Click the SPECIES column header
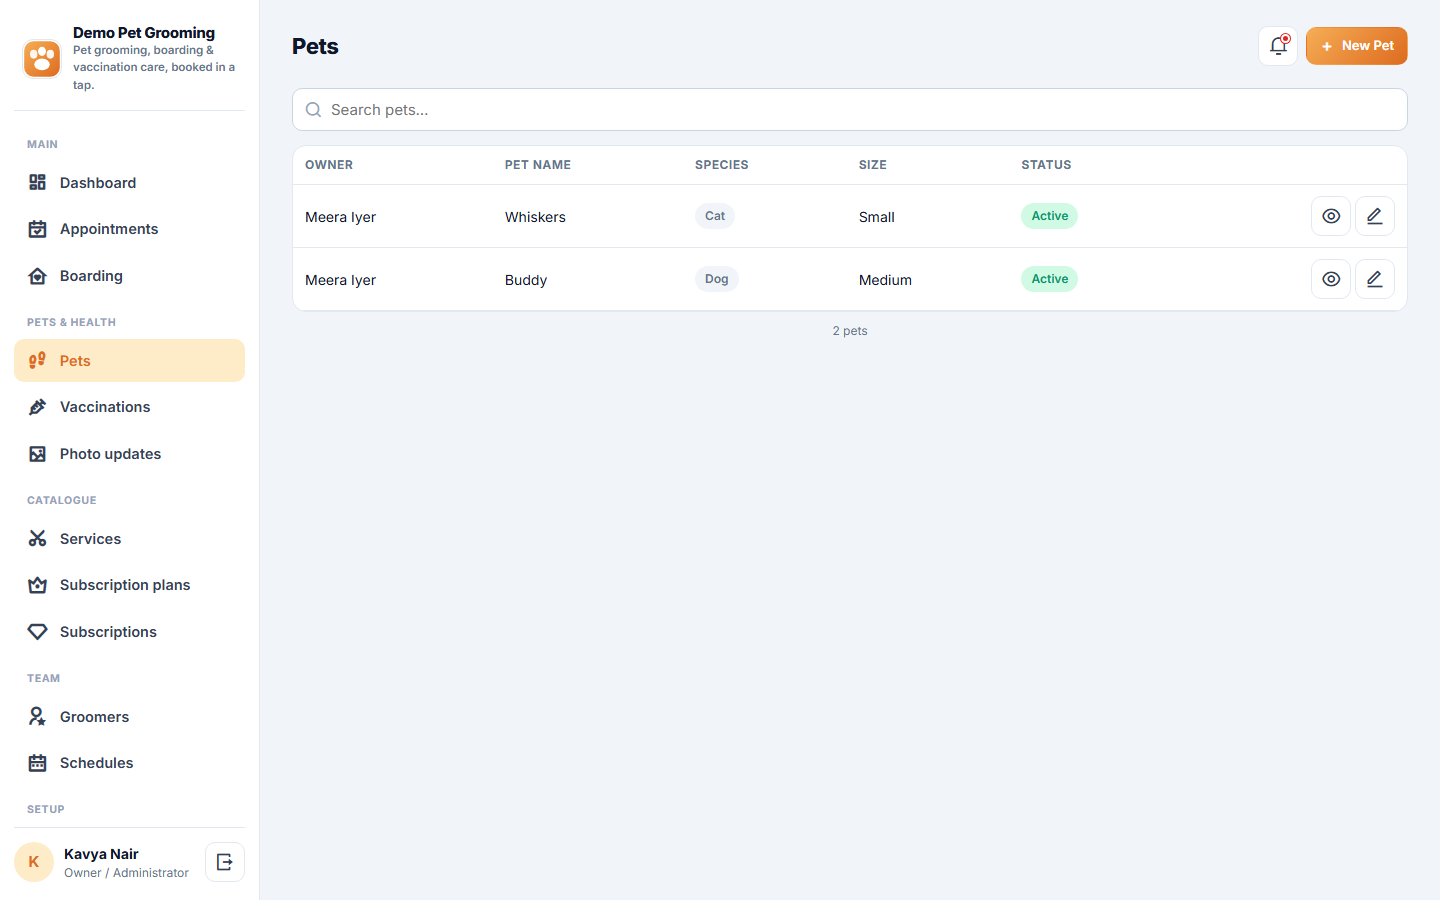This screenshot has height=900, width=1440. [722, 165]
